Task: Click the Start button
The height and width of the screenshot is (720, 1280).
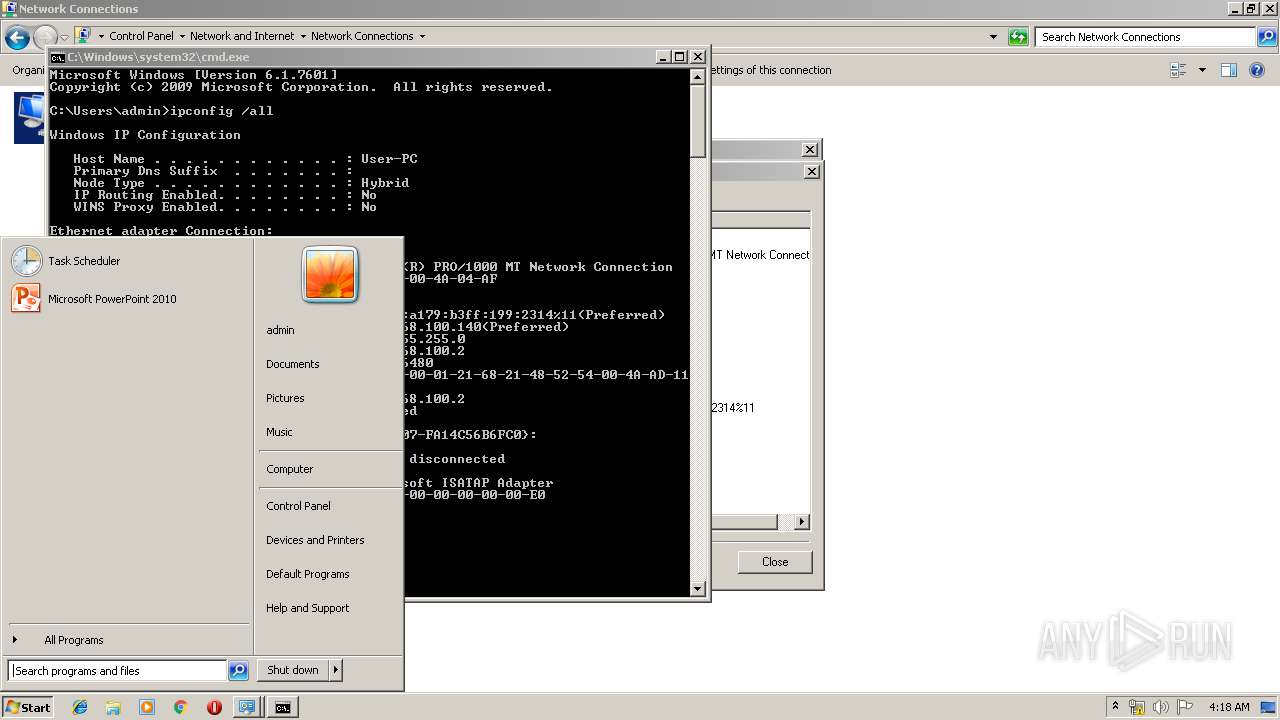Action: tap(28, 707)
